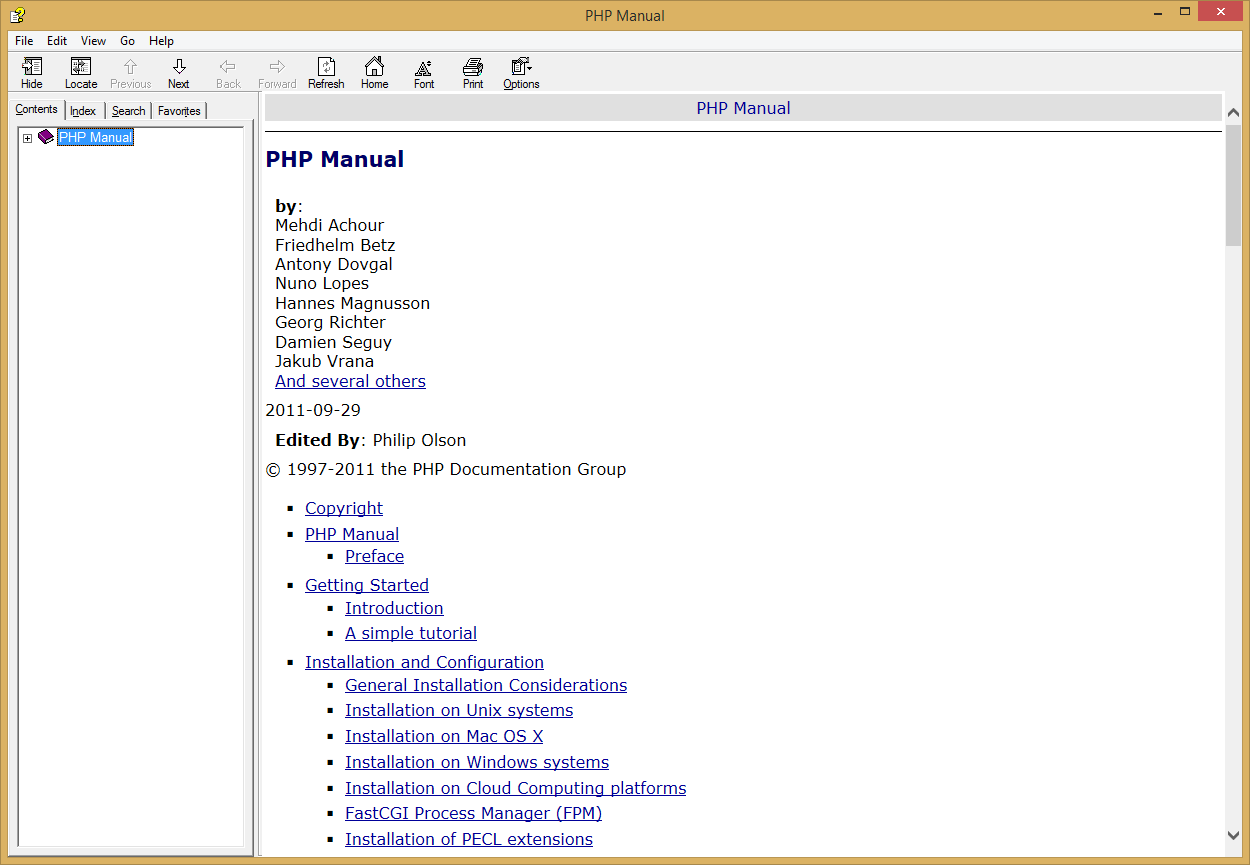Click author name Mehdi Achour
1250x865 pixels.
pyautogui.click(x=329, y=225)
